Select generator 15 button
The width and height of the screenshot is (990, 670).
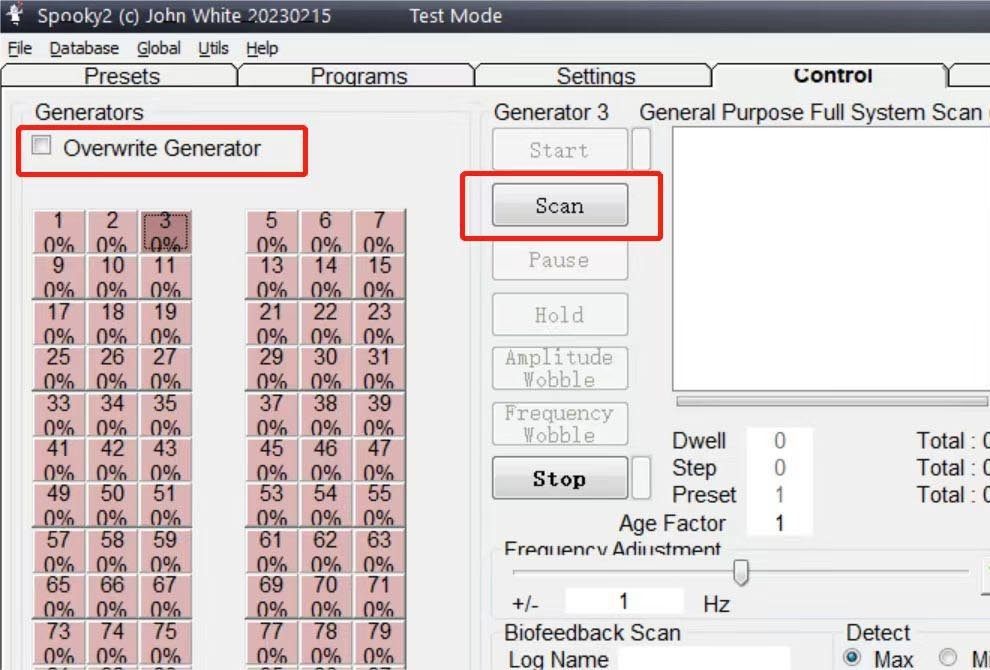(379, 277)
